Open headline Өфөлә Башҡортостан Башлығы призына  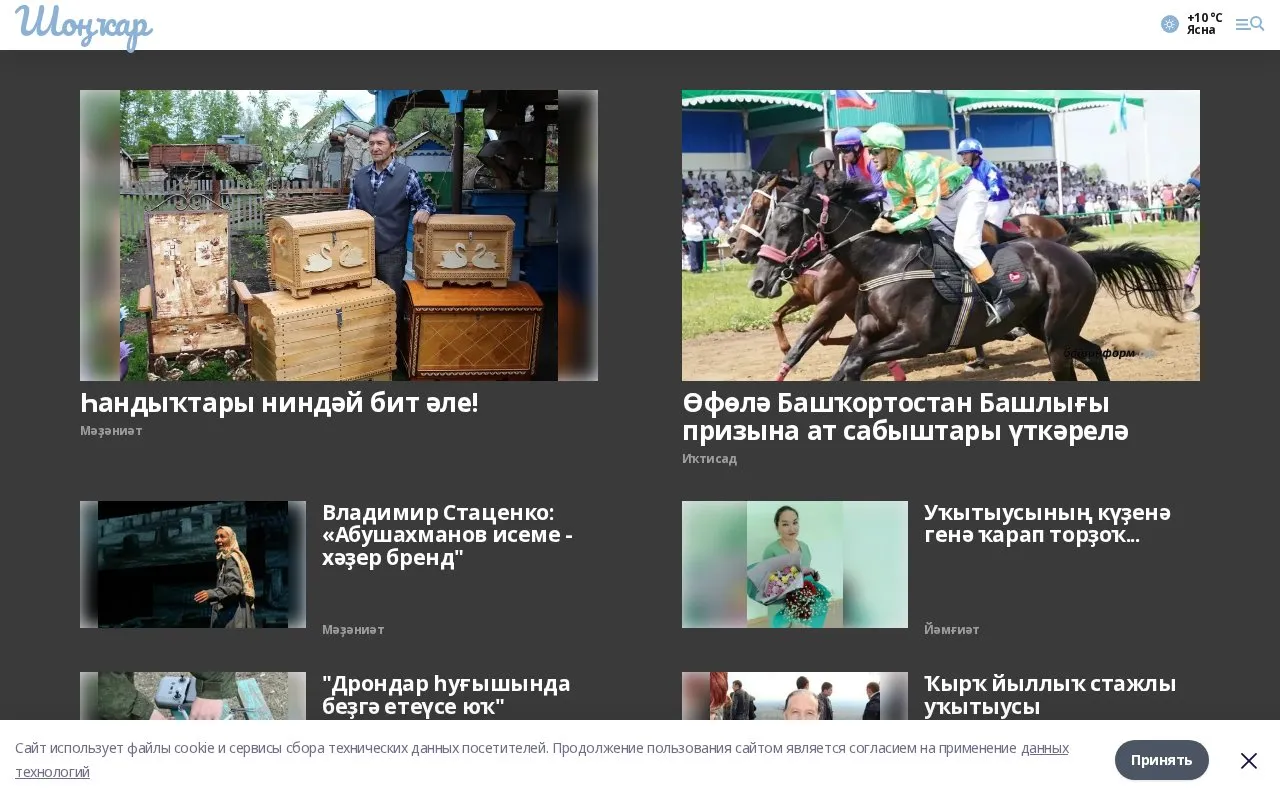[x=905, y=417]
